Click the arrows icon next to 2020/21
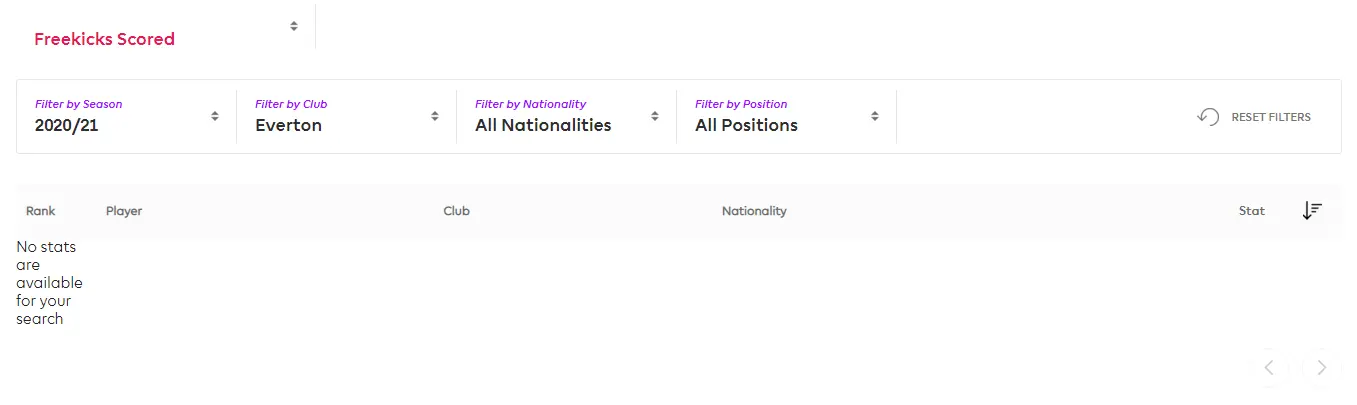Image resolution: width=1357 pixels, height=405 pixels. (x=215, y=116)
